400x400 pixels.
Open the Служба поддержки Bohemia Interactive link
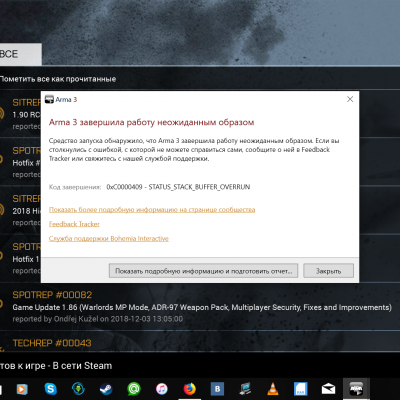click(109, 238)
